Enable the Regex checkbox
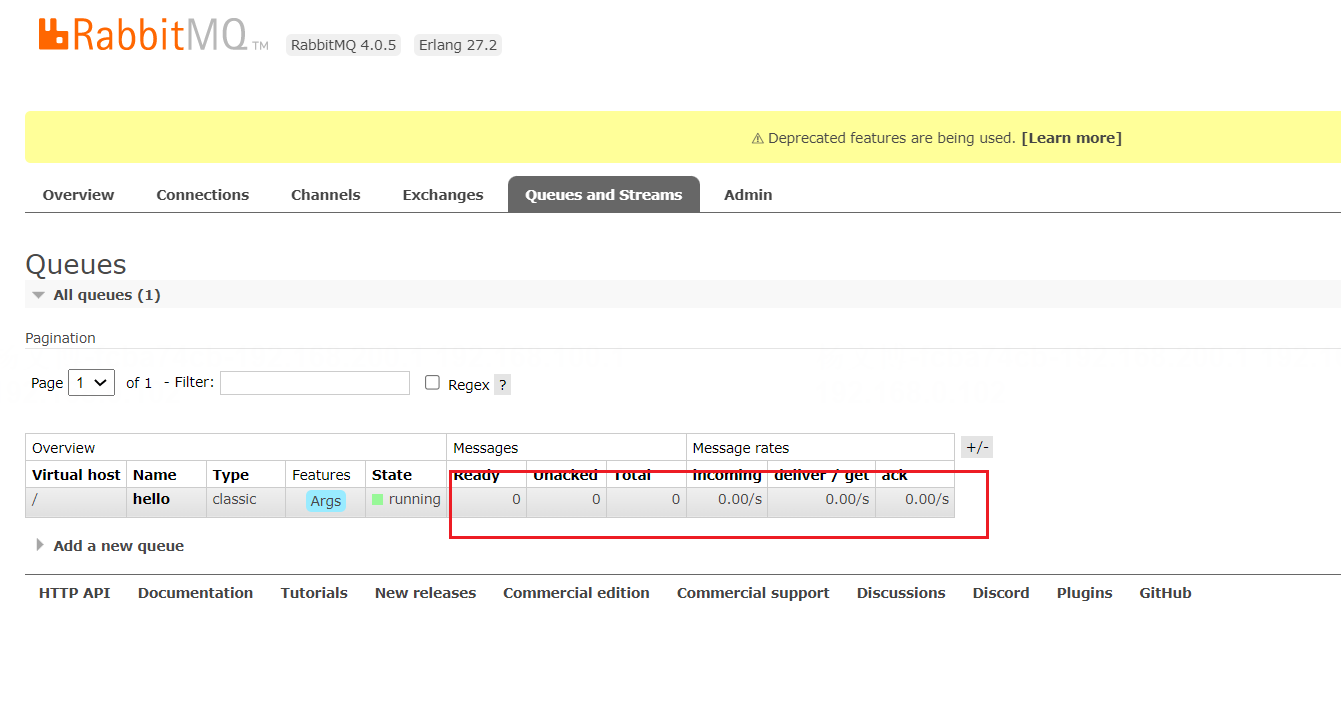The height and width of the screenshot is (715, 1341). (x=432, y=383)
